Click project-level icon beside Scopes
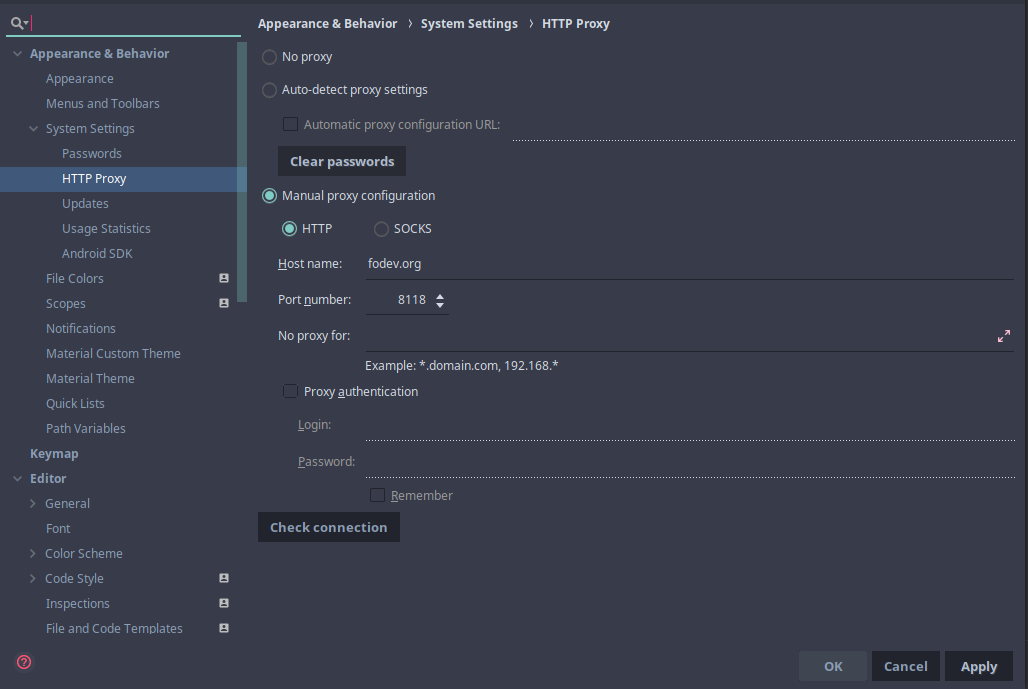This screenshot has height=689, width=1028. coord(224,303)
